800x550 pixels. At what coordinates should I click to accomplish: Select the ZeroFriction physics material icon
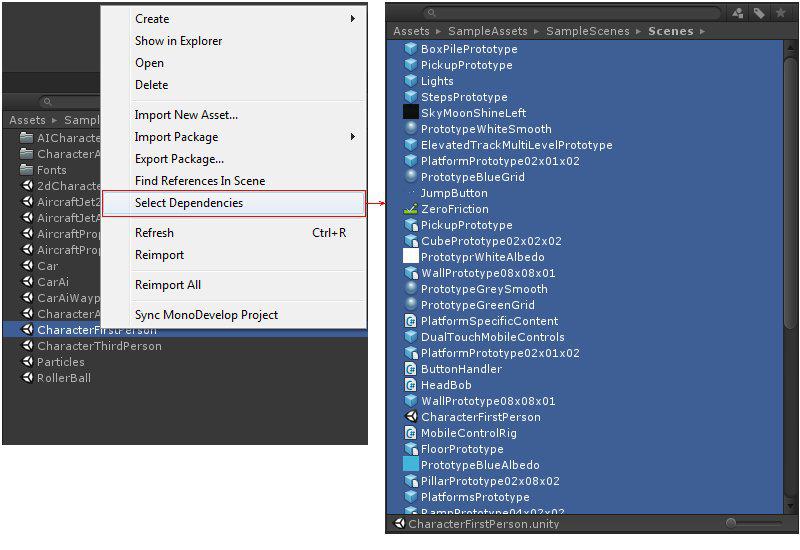(410, 209)
